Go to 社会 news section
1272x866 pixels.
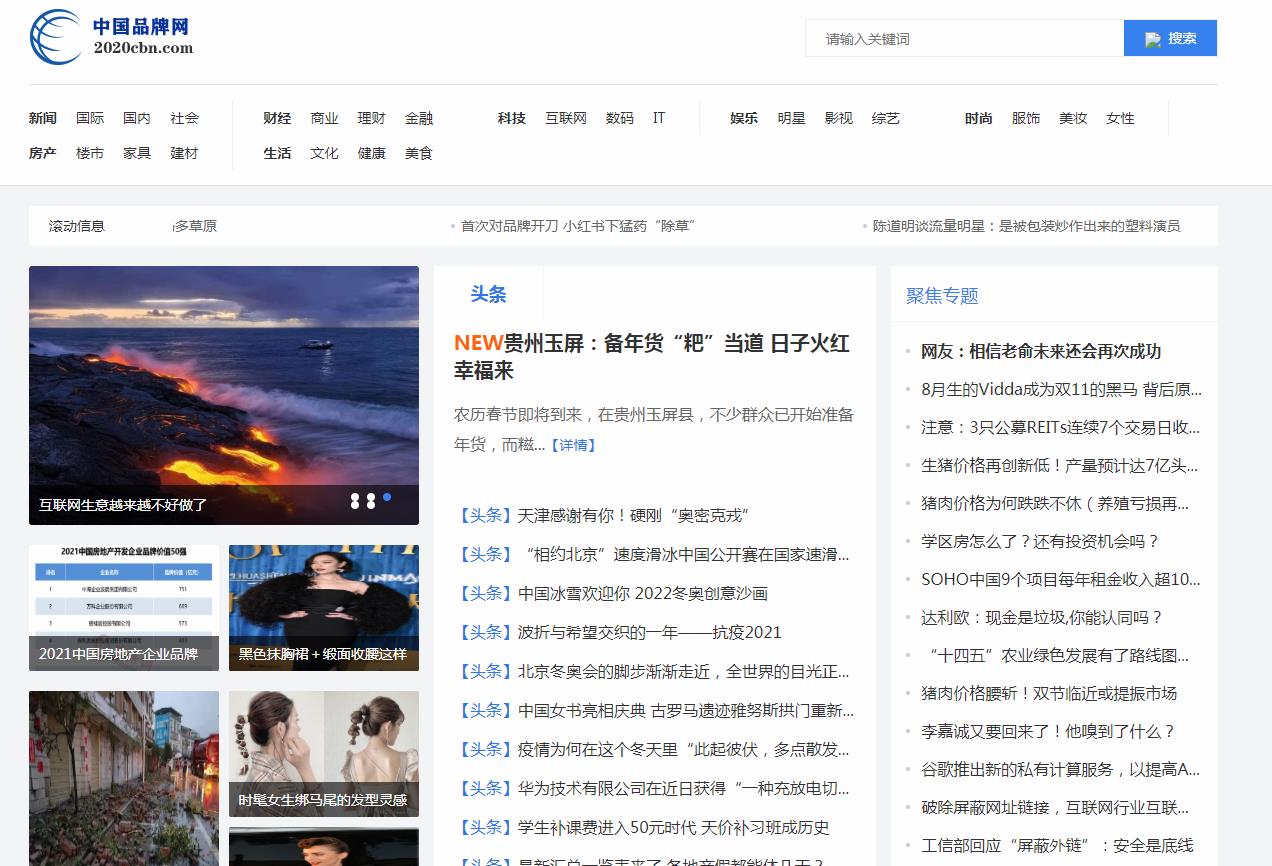(184, 118)
